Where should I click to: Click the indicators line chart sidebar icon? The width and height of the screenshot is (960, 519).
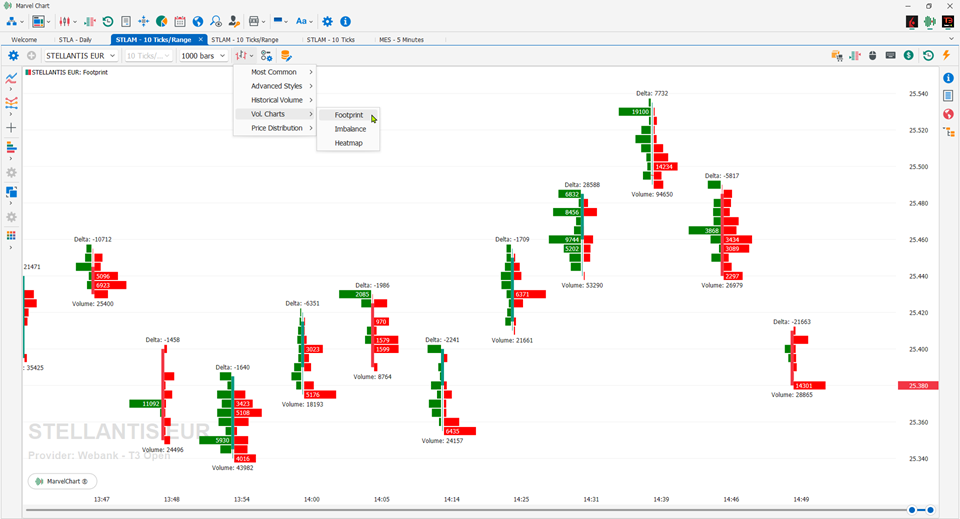[x=11, y=78]
